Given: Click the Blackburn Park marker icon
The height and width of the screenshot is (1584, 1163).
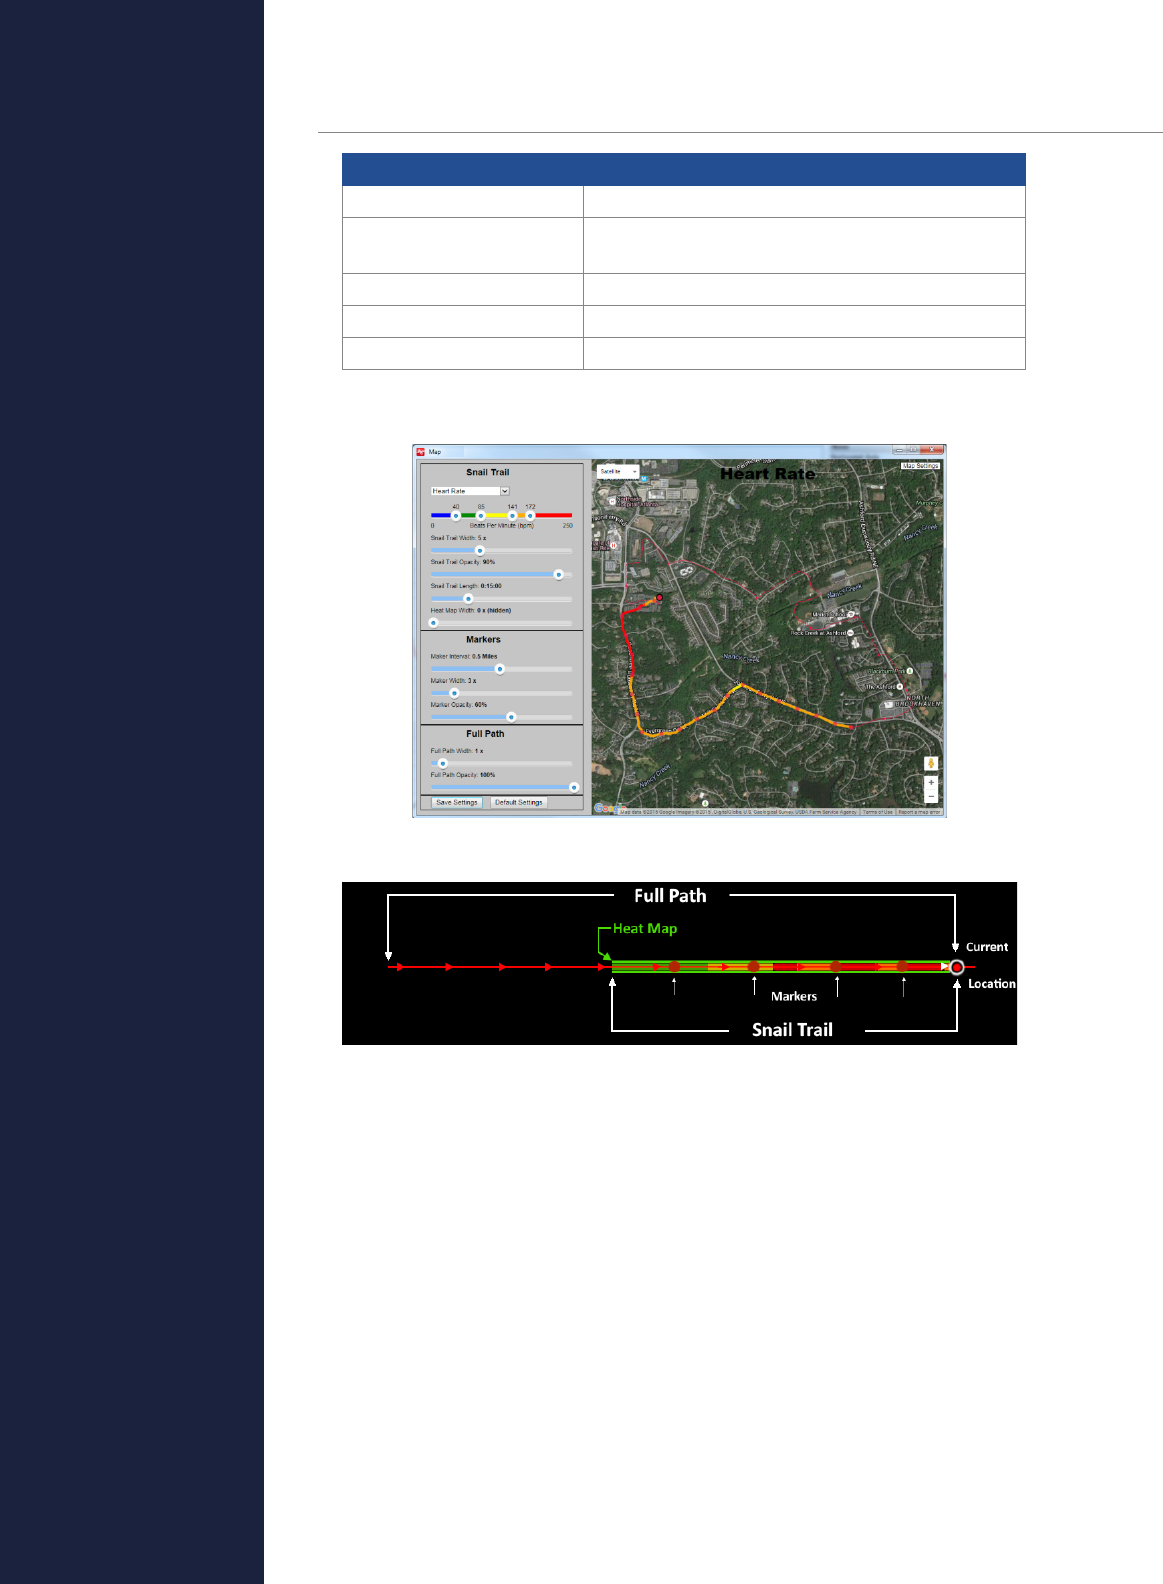Looking at the screenshot, I should tap(909, 671).
